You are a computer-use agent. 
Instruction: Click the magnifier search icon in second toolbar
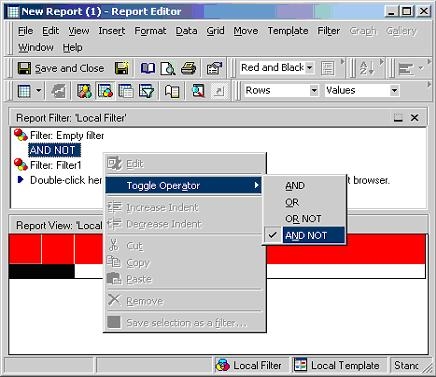click(198, 91)
